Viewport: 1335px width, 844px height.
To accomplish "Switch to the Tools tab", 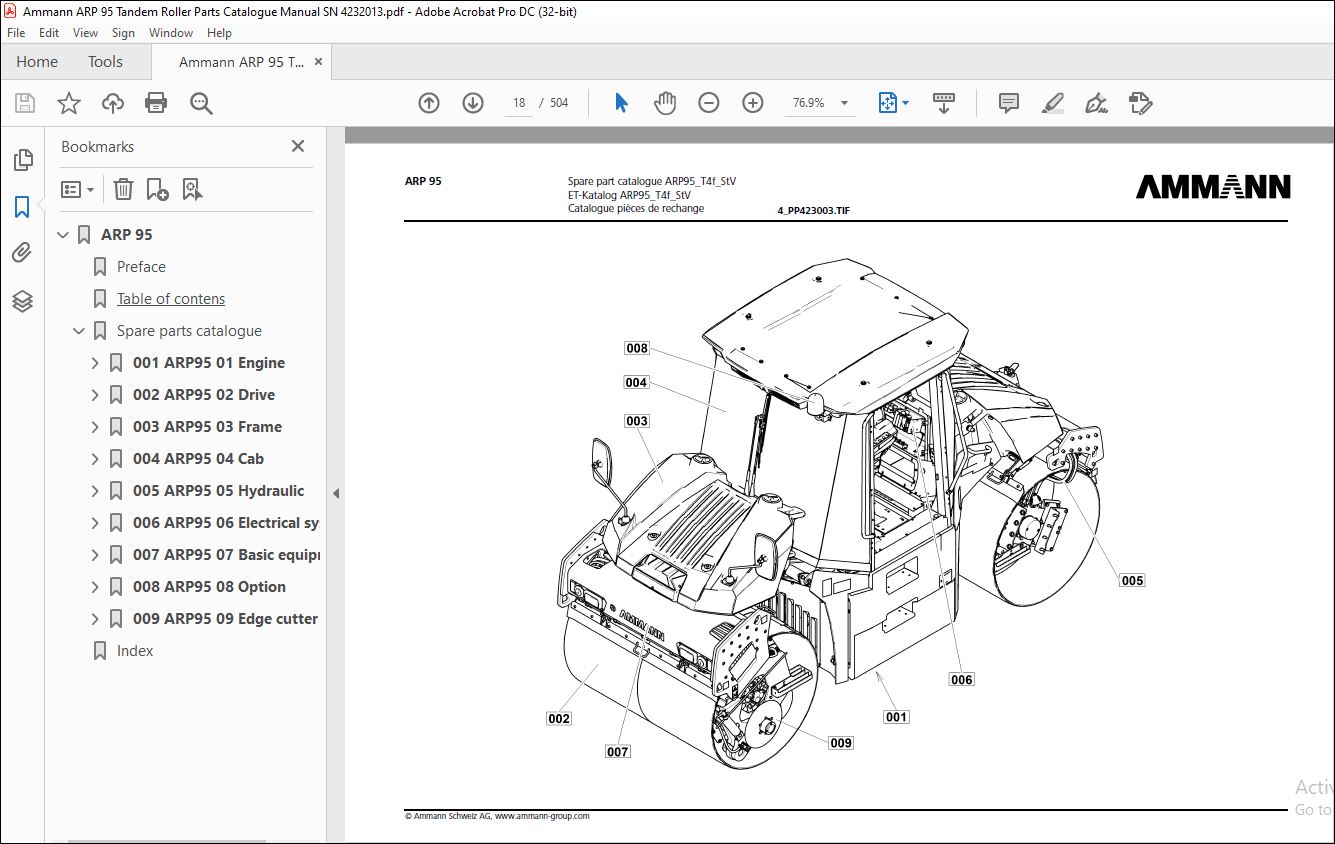I will pyautogui.click(x=105, y=61).
